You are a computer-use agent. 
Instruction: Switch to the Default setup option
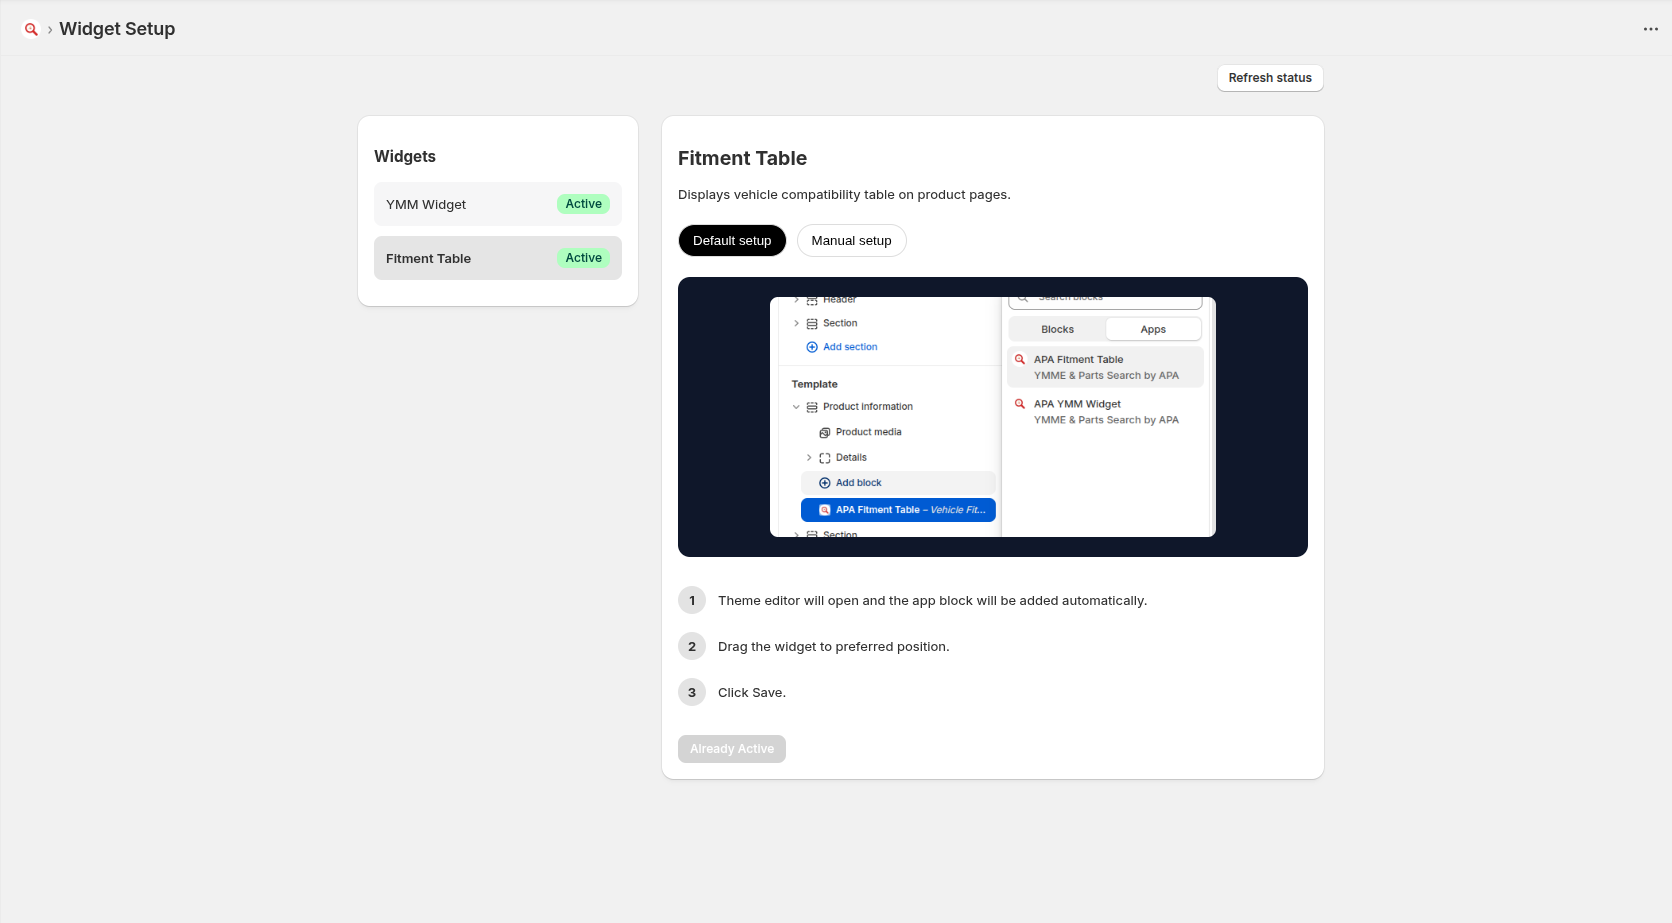tap(732, 241)
